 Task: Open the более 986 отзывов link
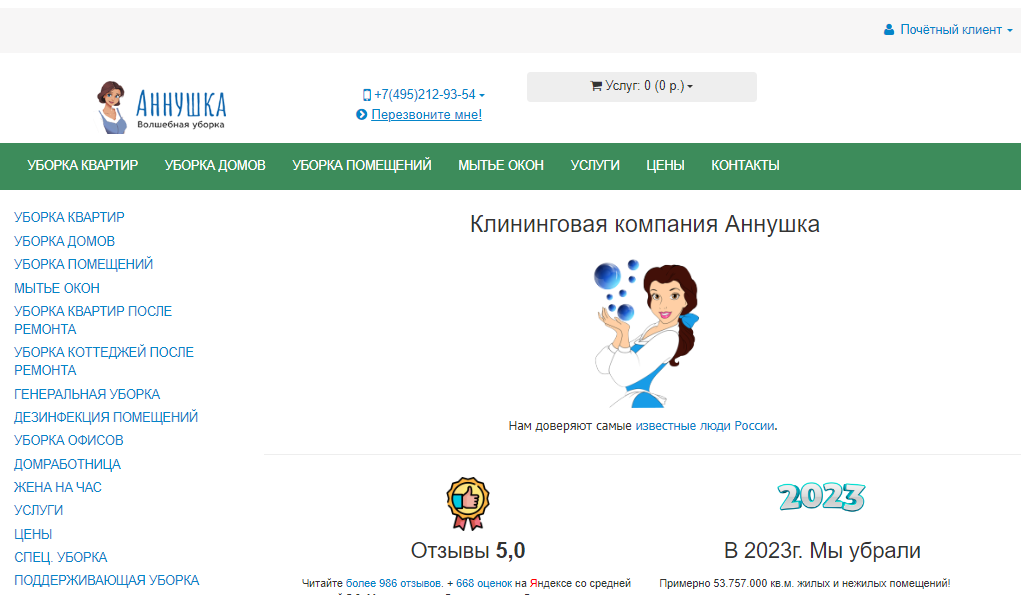coord(394,583)
